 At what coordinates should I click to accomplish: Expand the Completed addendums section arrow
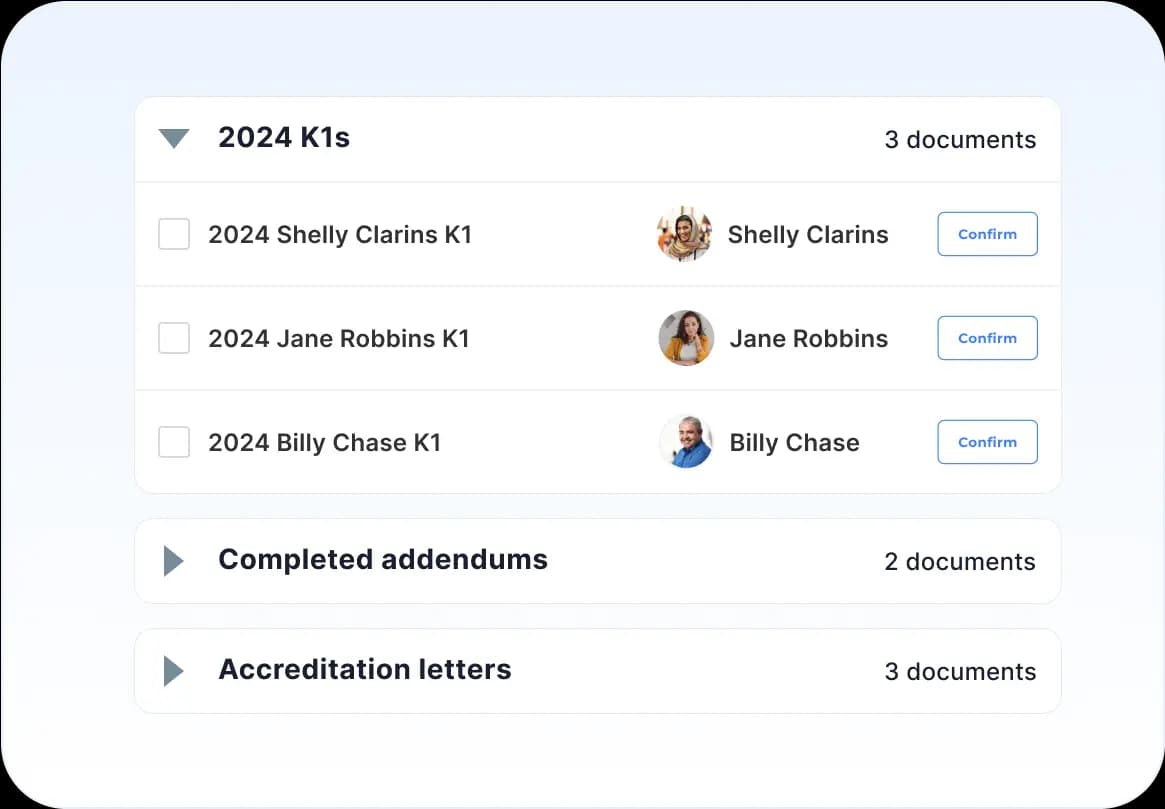coord(174,561)
